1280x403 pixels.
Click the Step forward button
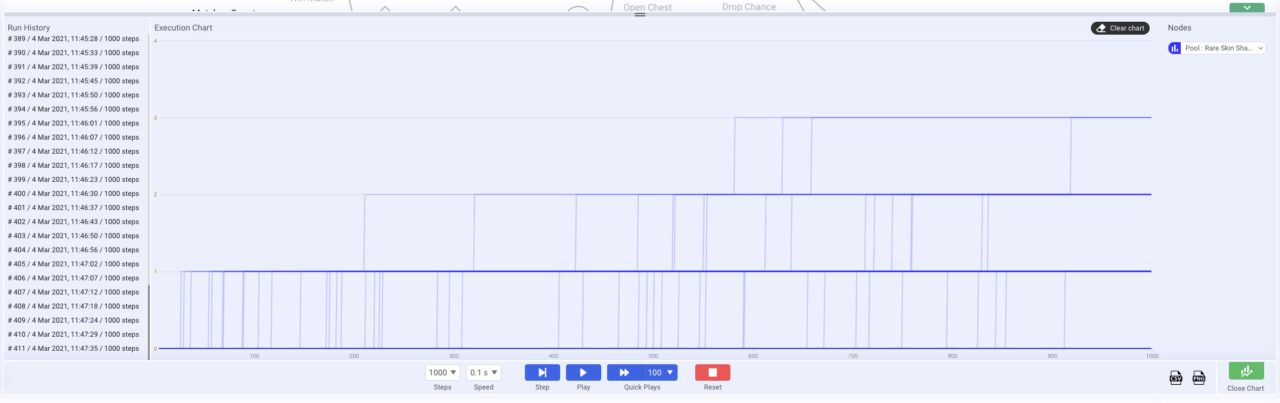coord(542,372)
